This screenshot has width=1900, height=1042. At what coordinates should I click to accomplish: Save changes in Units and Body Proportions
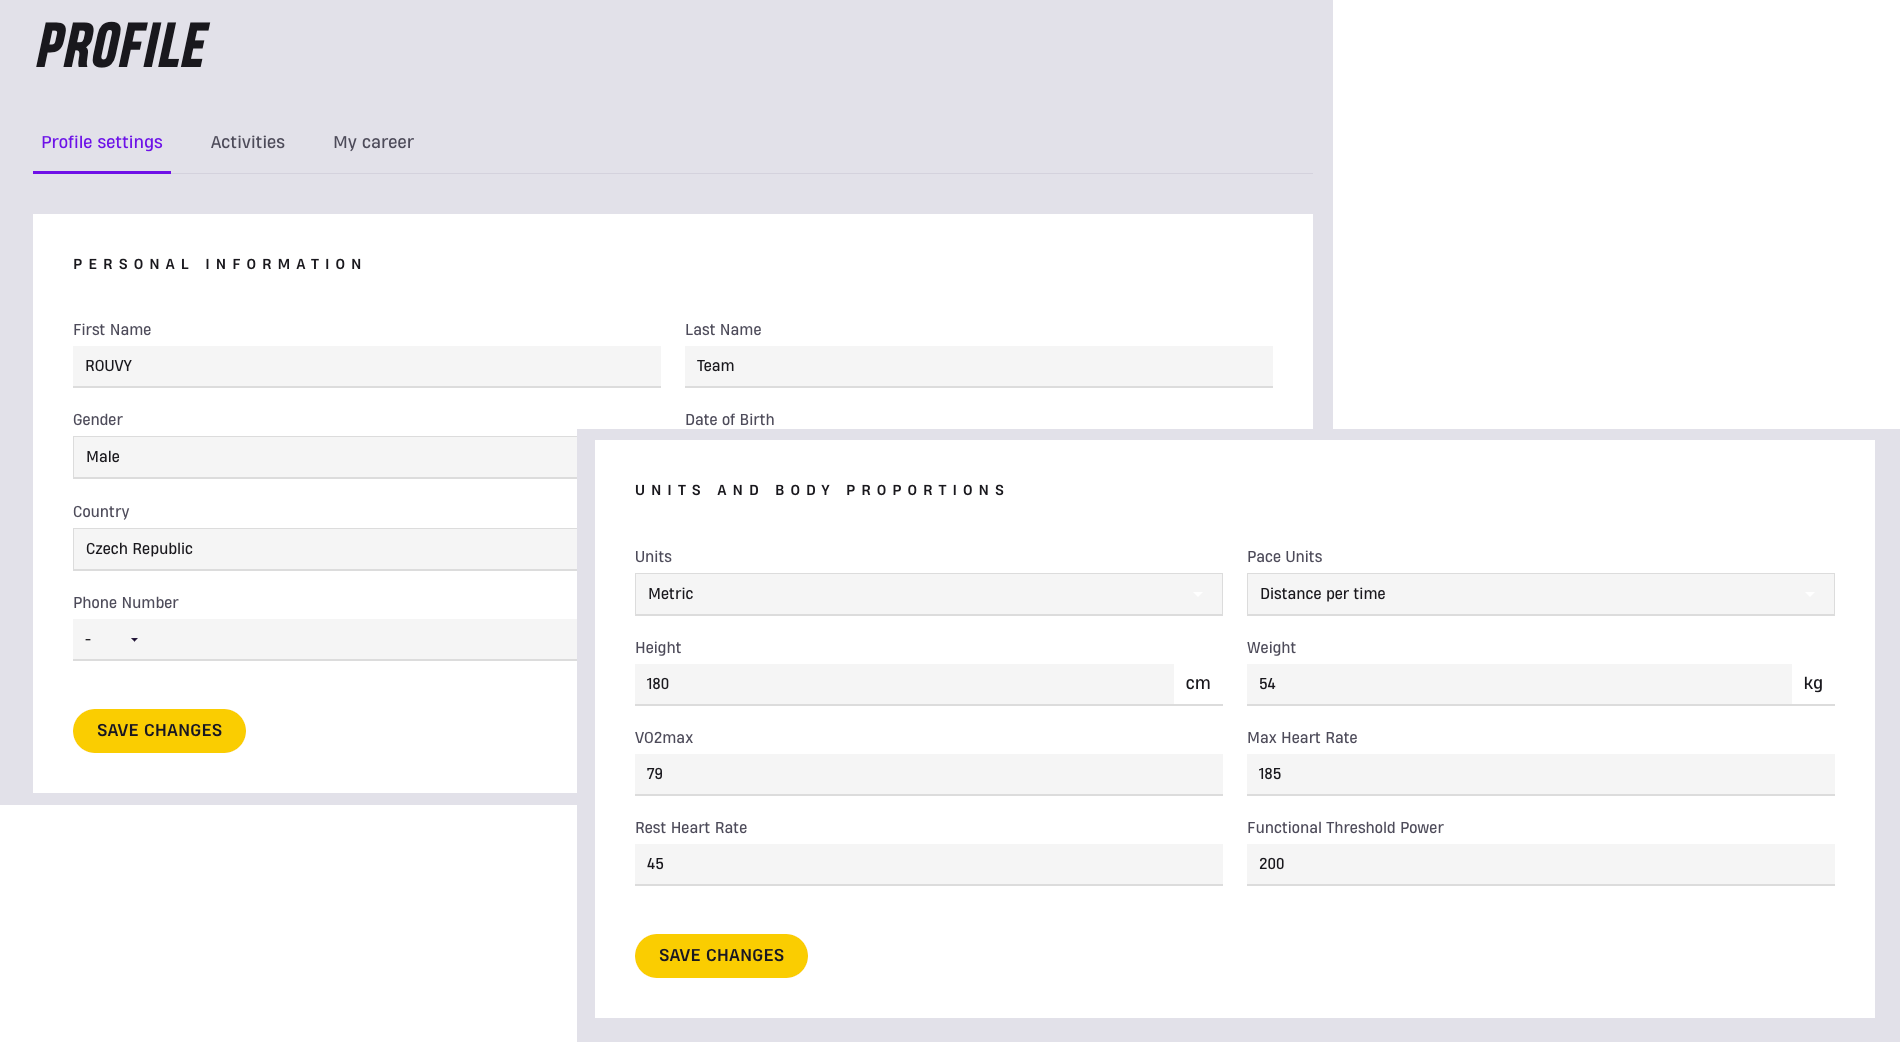[721, 956]
